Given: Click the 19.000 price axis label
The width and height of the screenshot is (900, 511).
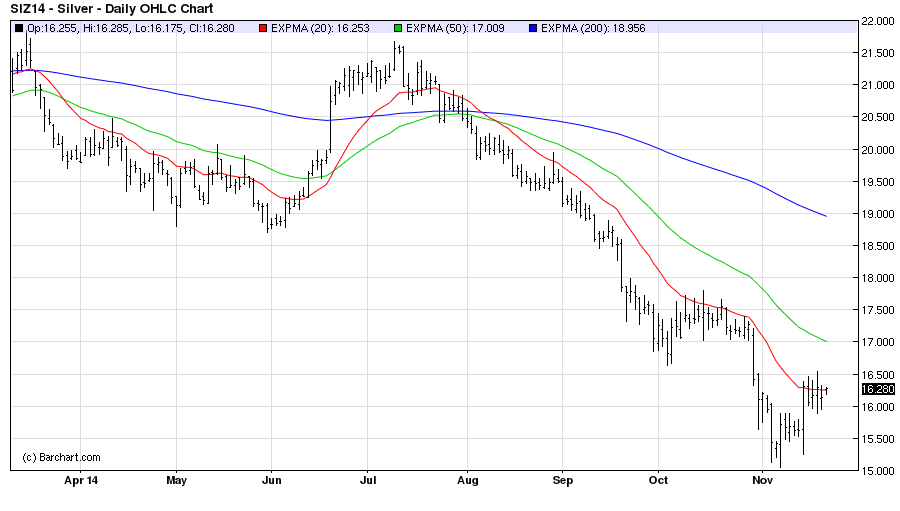Looking at the screenshot, I should (x=877, y=214).
